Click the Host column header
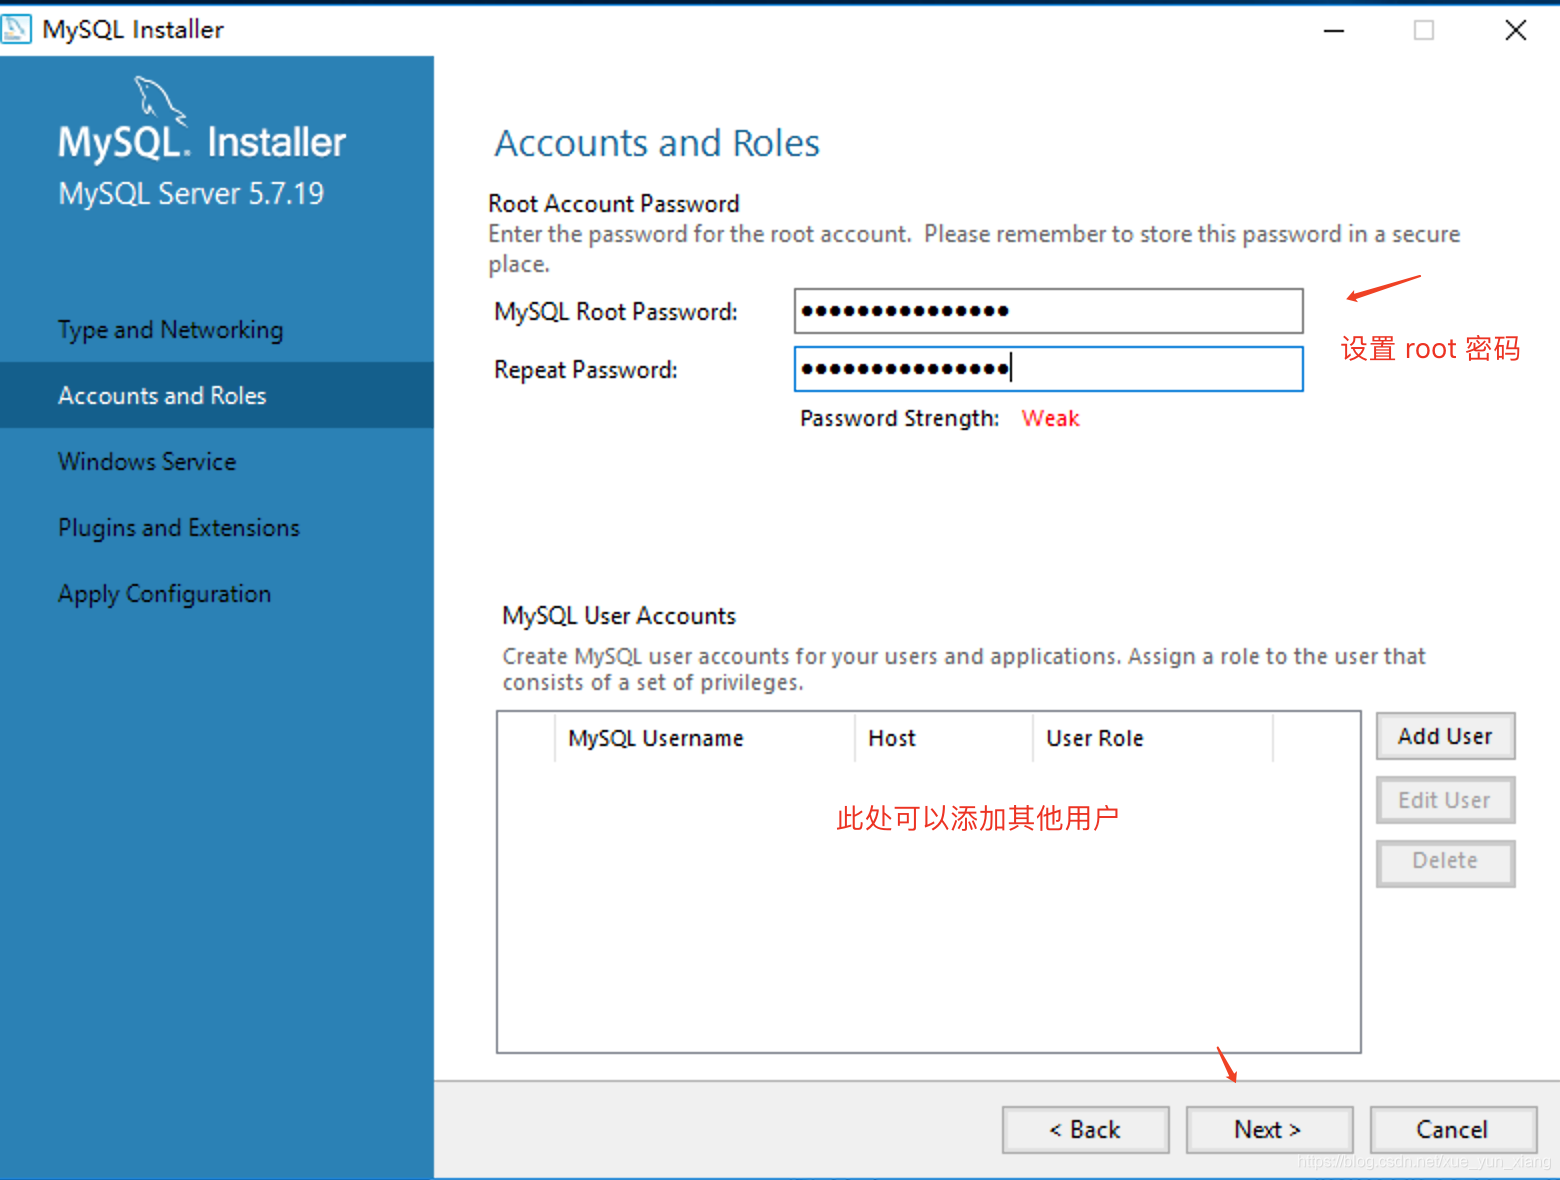Screen dimensions: 1560x1180 tap(943, 738)
